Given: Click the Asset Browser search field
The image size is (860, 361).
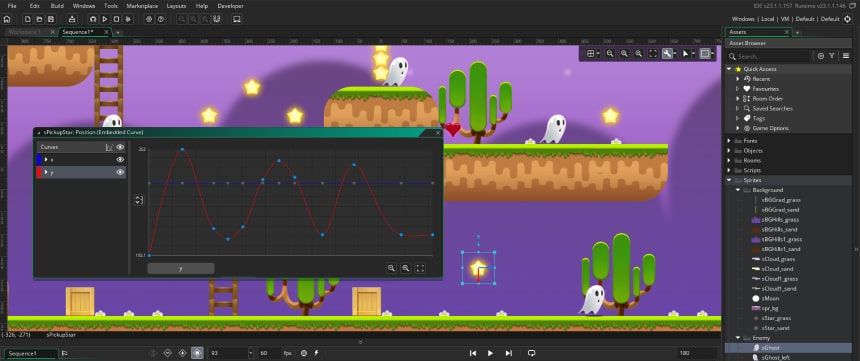Looking at the screenshot, I should pos(770,56).
